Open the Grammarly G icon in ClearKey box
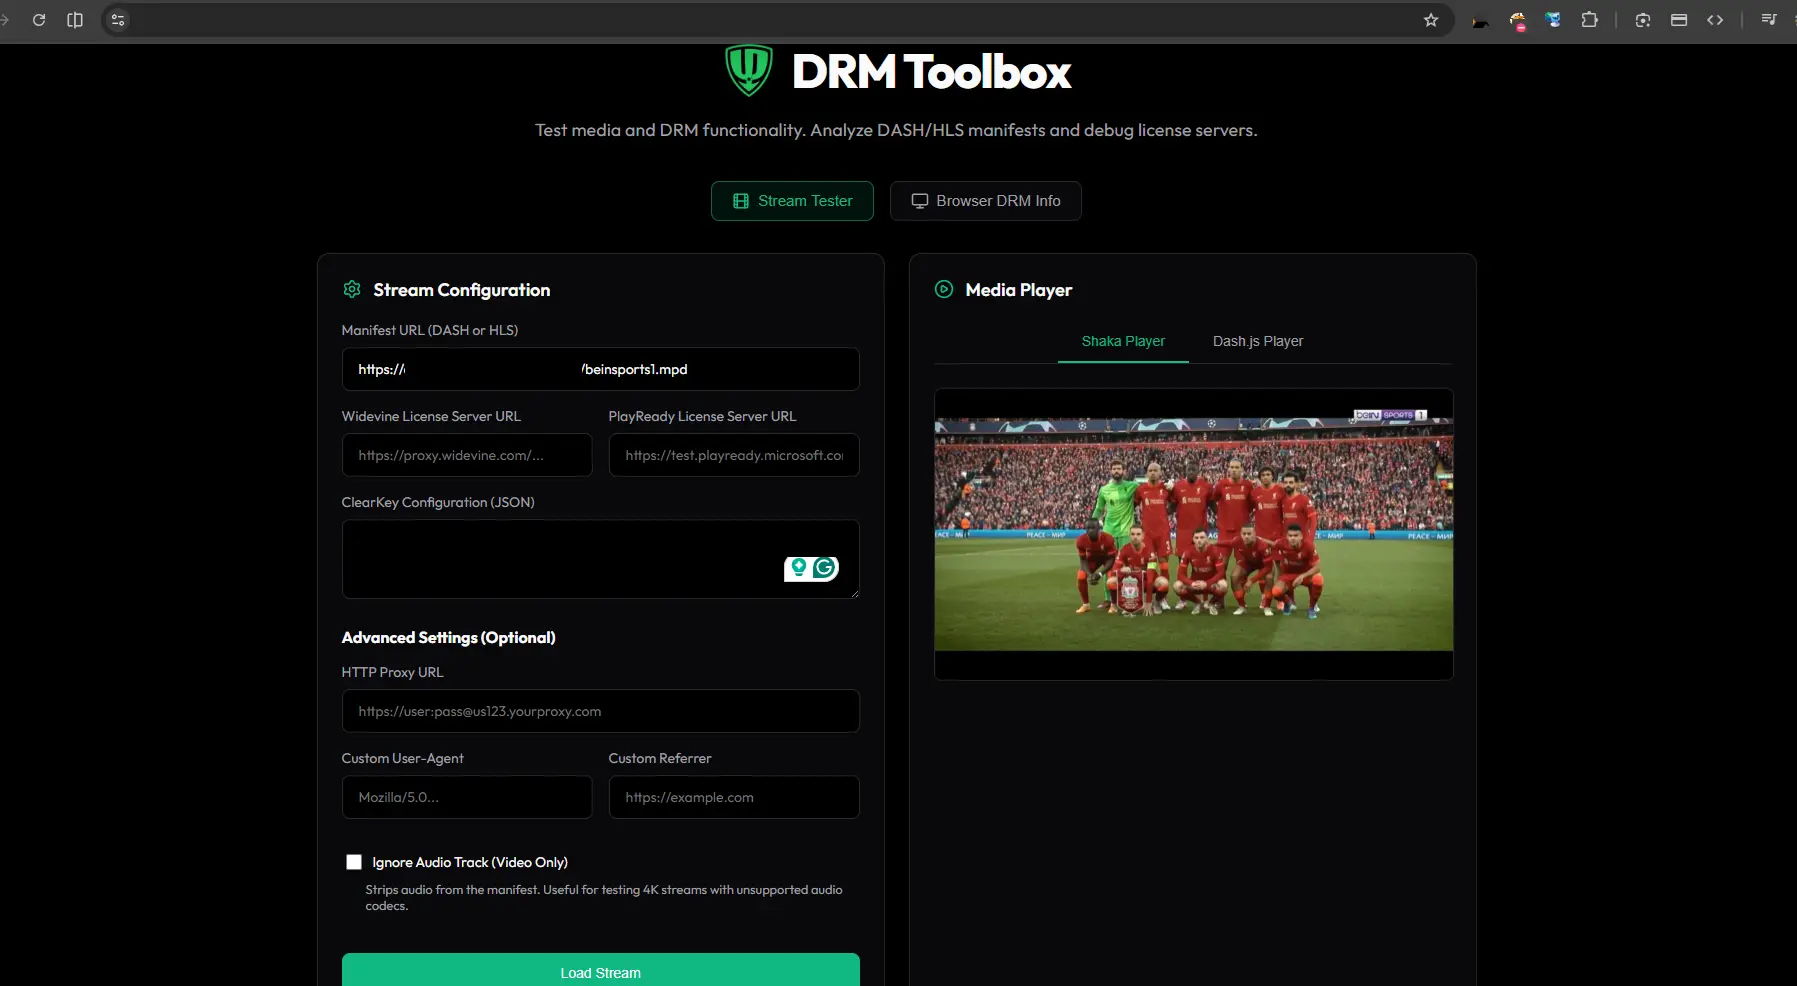Screen dimensions: 1797x986 [824, 568]
